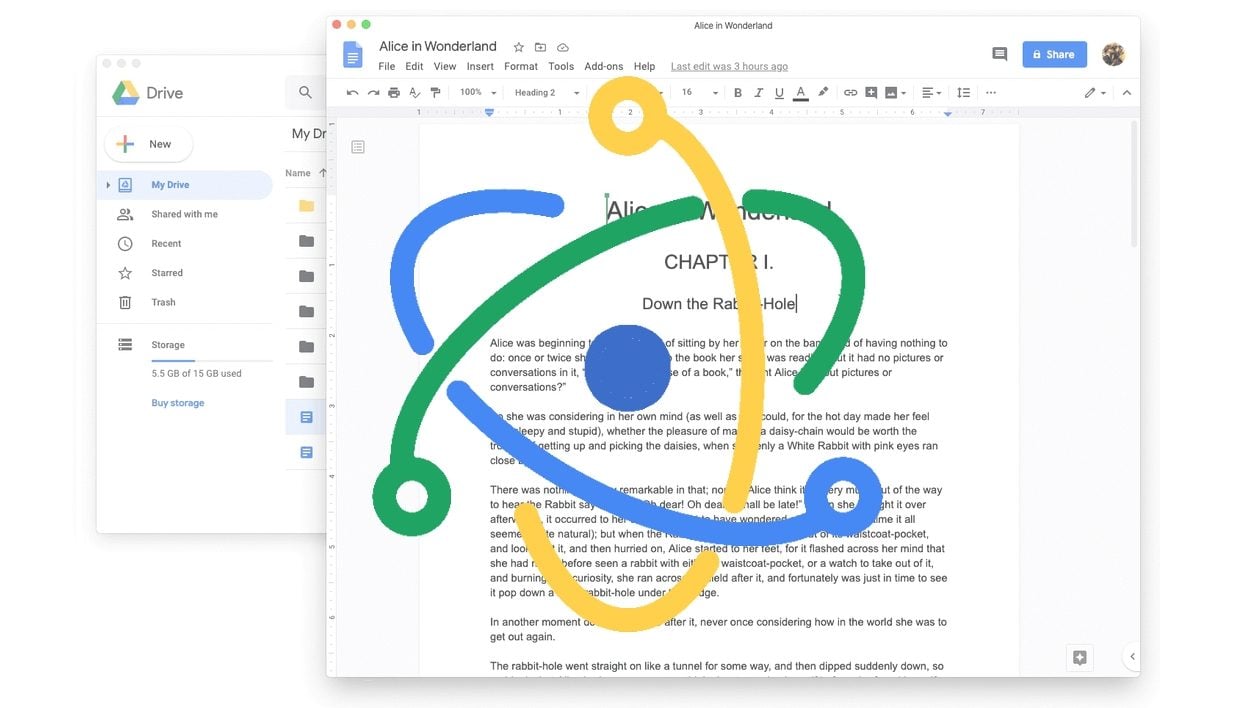Open the user account avatar

click(1113, 54)
